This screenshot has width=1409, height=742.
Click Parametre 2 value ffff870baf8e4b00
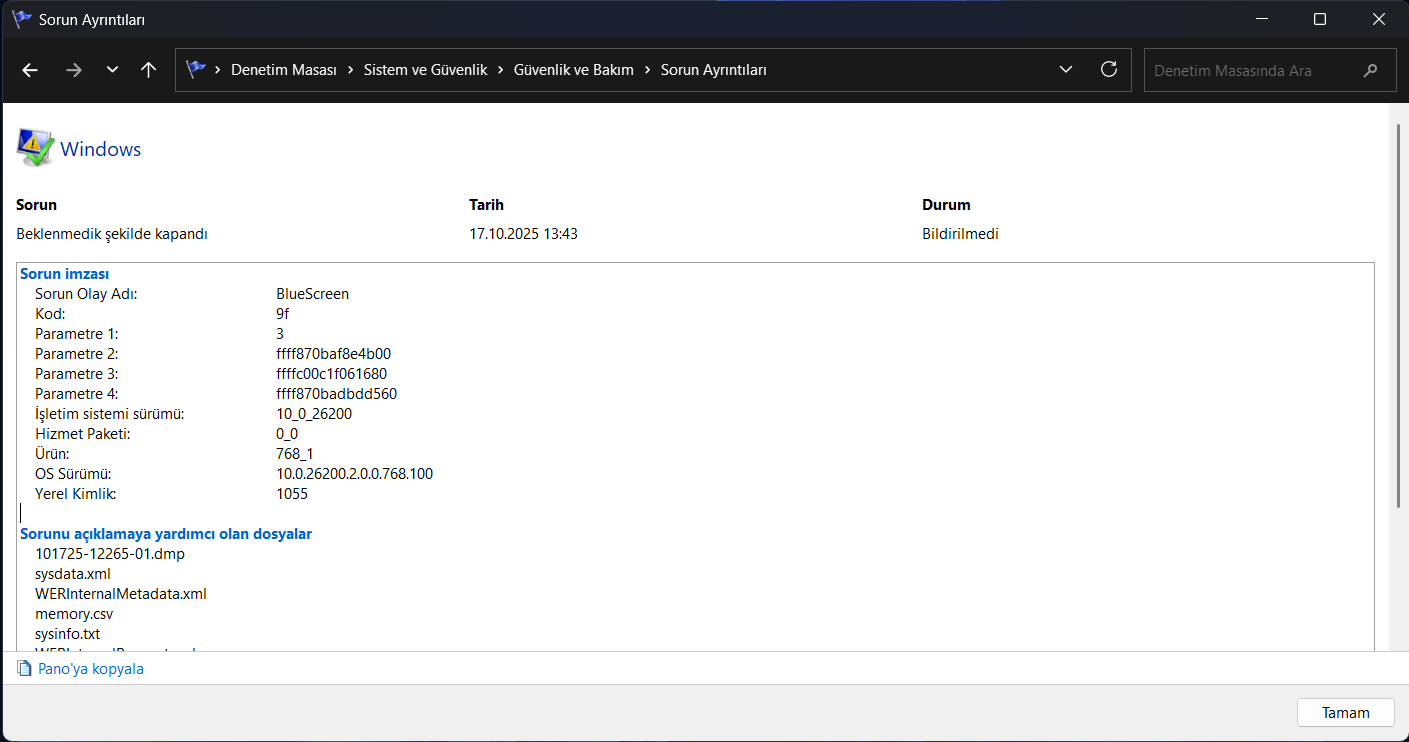click(x=334, y=354)
